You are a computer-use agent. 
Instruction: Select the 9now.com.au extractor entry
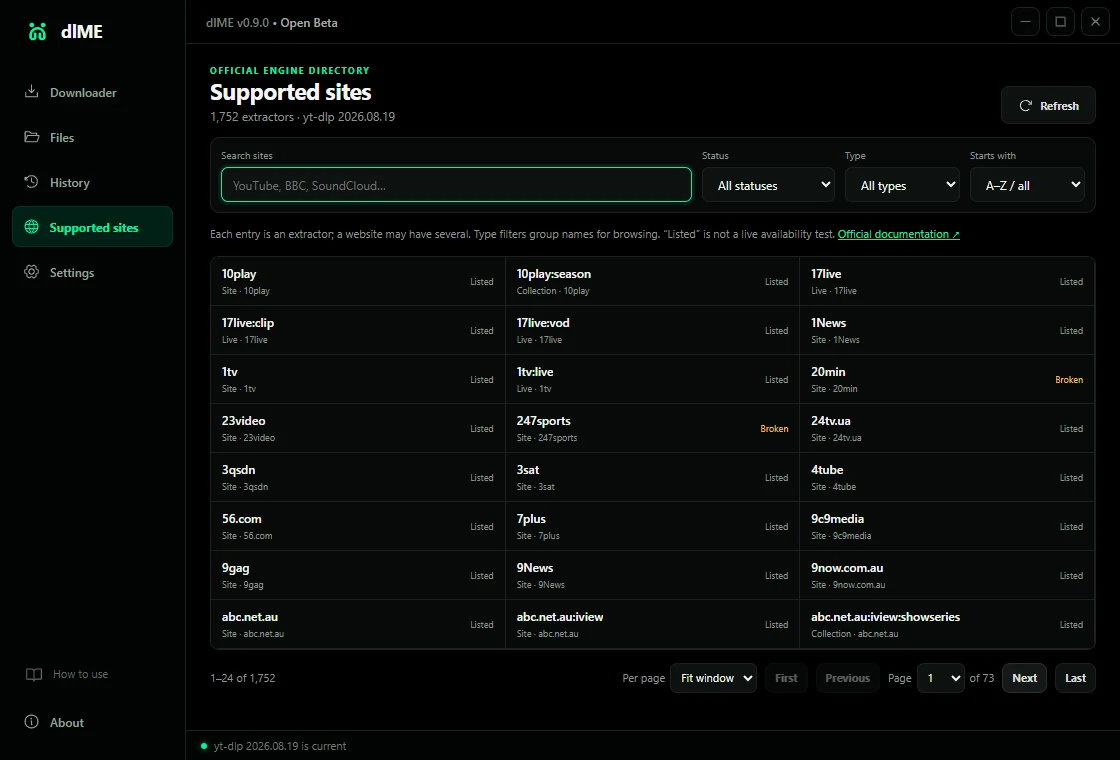click(x=947, y=575)
